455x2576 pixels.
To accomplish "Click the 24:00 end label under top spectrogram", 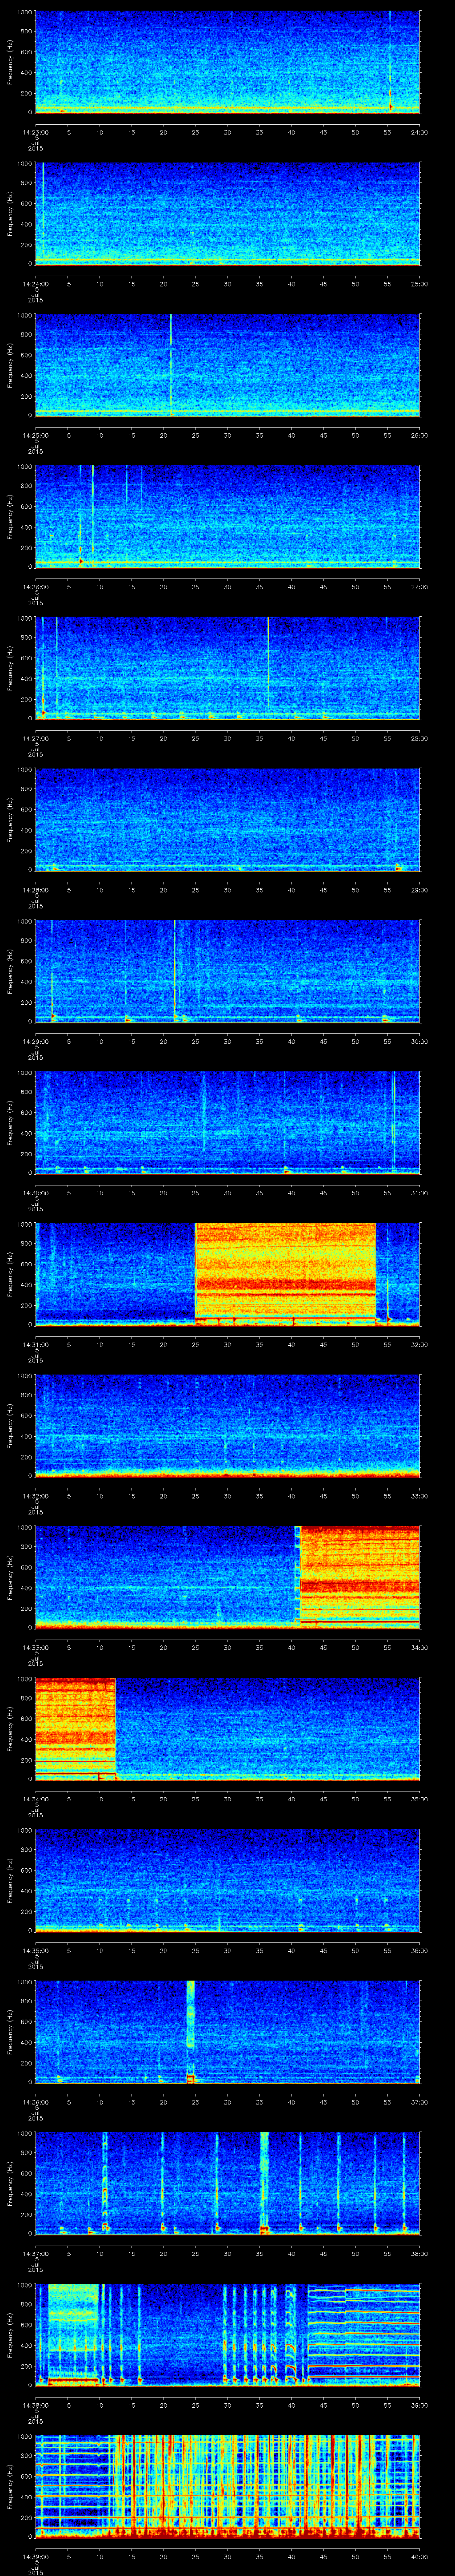I will pyautogui.click(x=419, y=131).
